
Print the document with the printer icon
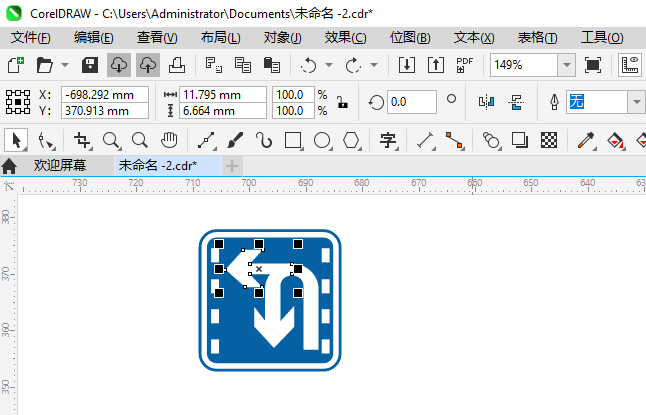pyautogui.click(x=177, y=65)
